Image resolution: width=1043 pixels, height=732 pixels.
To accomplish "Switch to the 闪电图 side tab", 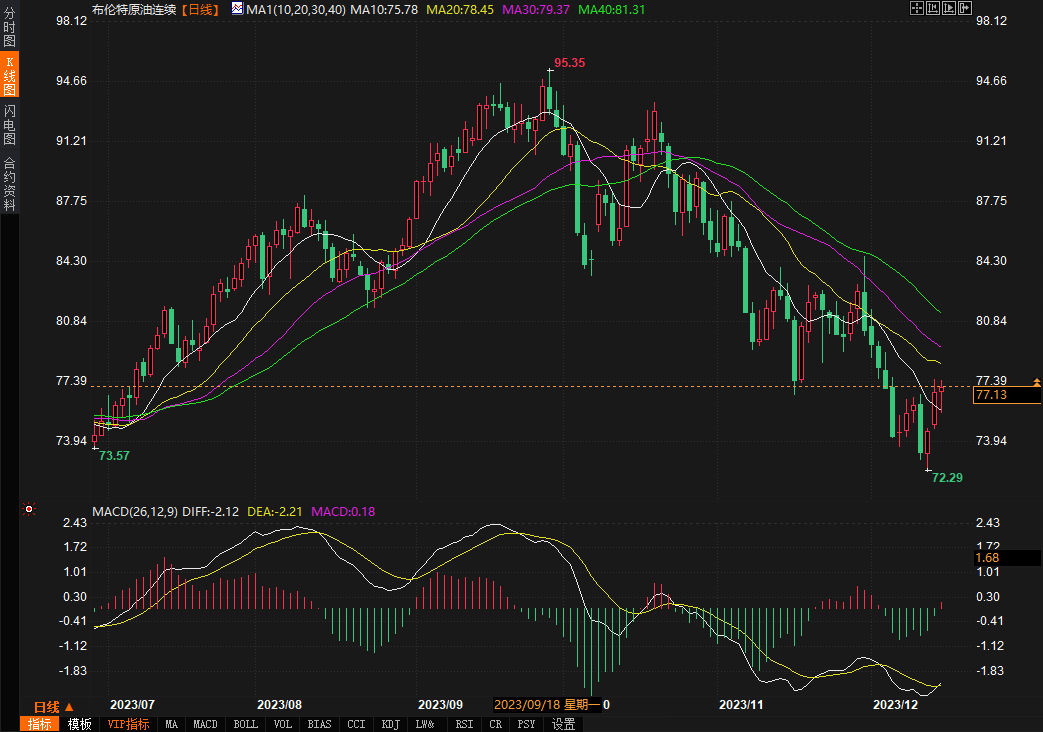I will 9,124.
